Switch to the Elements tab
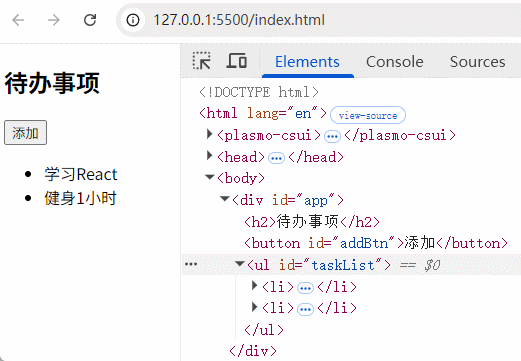The width and height of the screenshot is (521, 361). (307, 62)
